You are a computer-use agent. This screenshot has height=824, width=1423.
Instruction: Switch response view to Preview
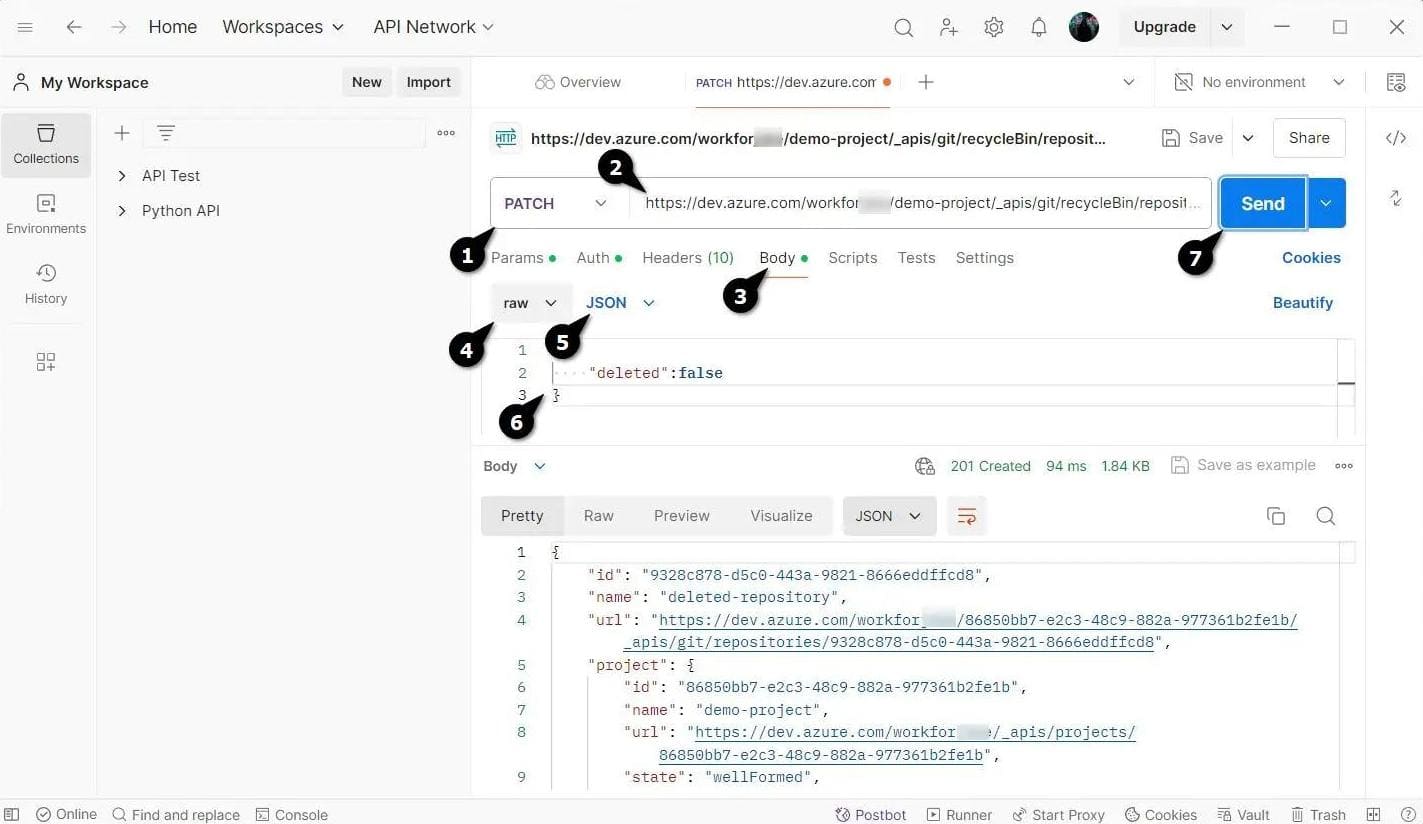pos(682,516)
